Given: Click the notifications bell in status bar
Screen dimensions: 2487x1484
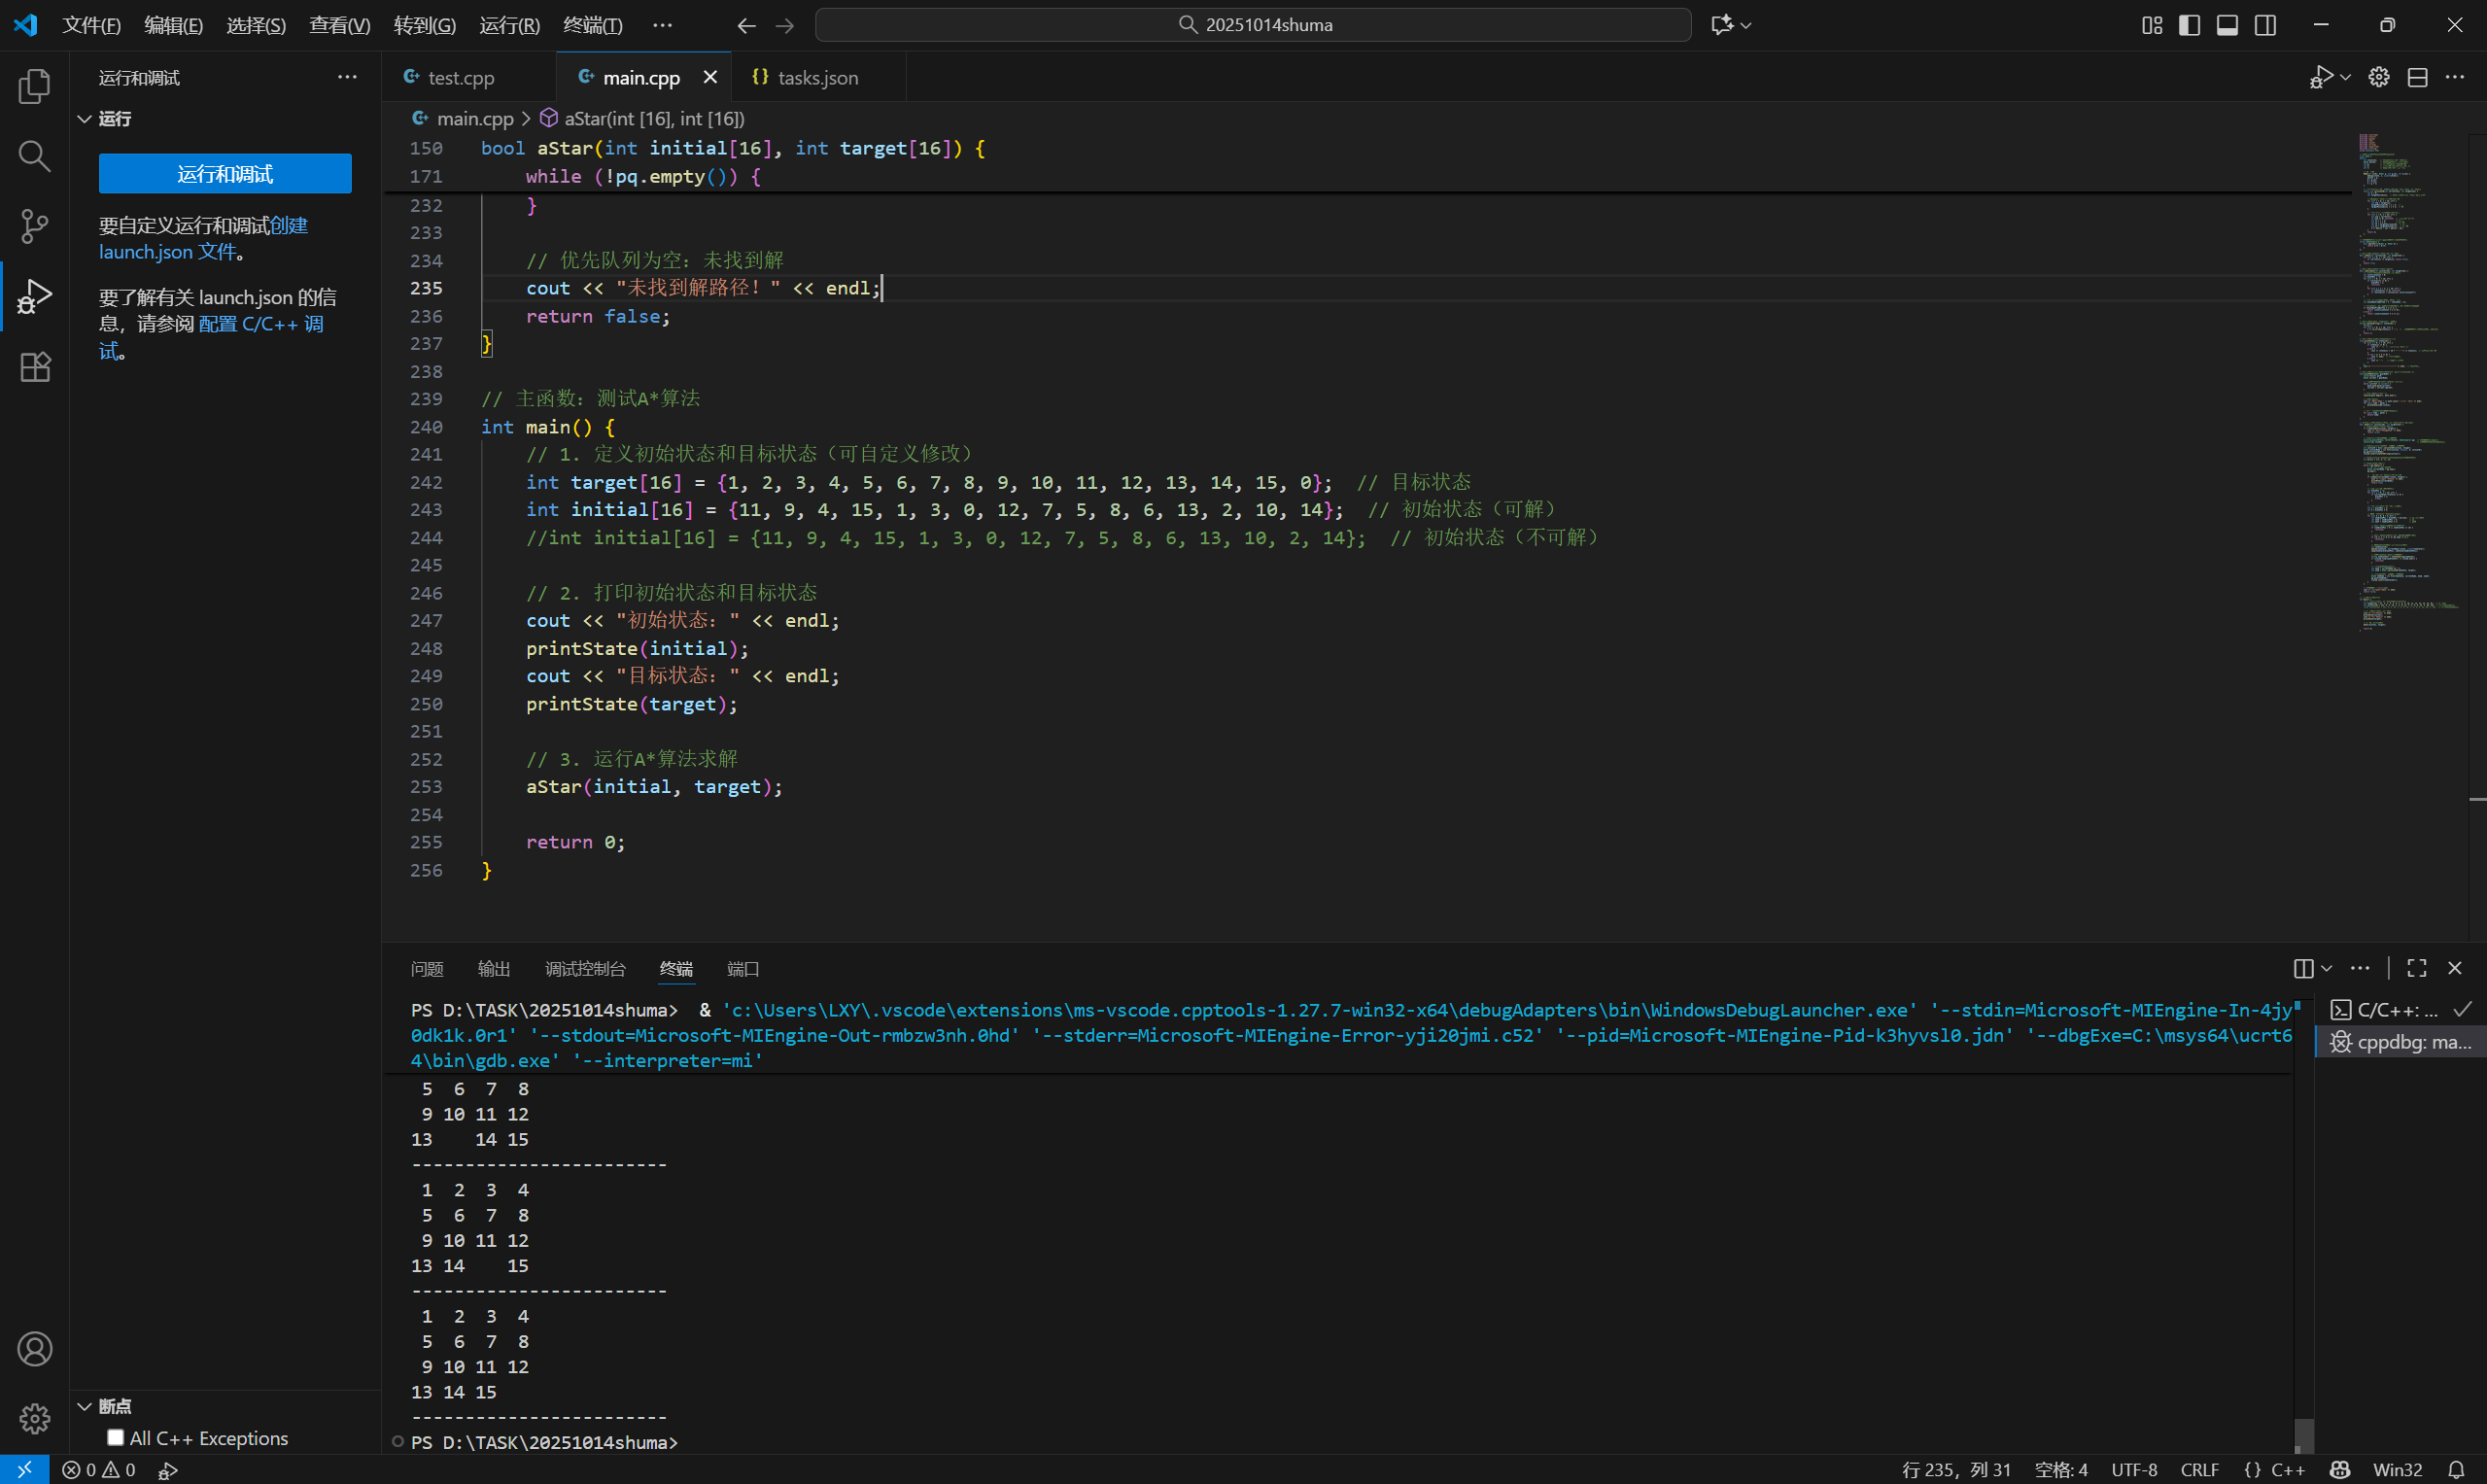Looking at the screenshot, I should pos(2456,1470).
